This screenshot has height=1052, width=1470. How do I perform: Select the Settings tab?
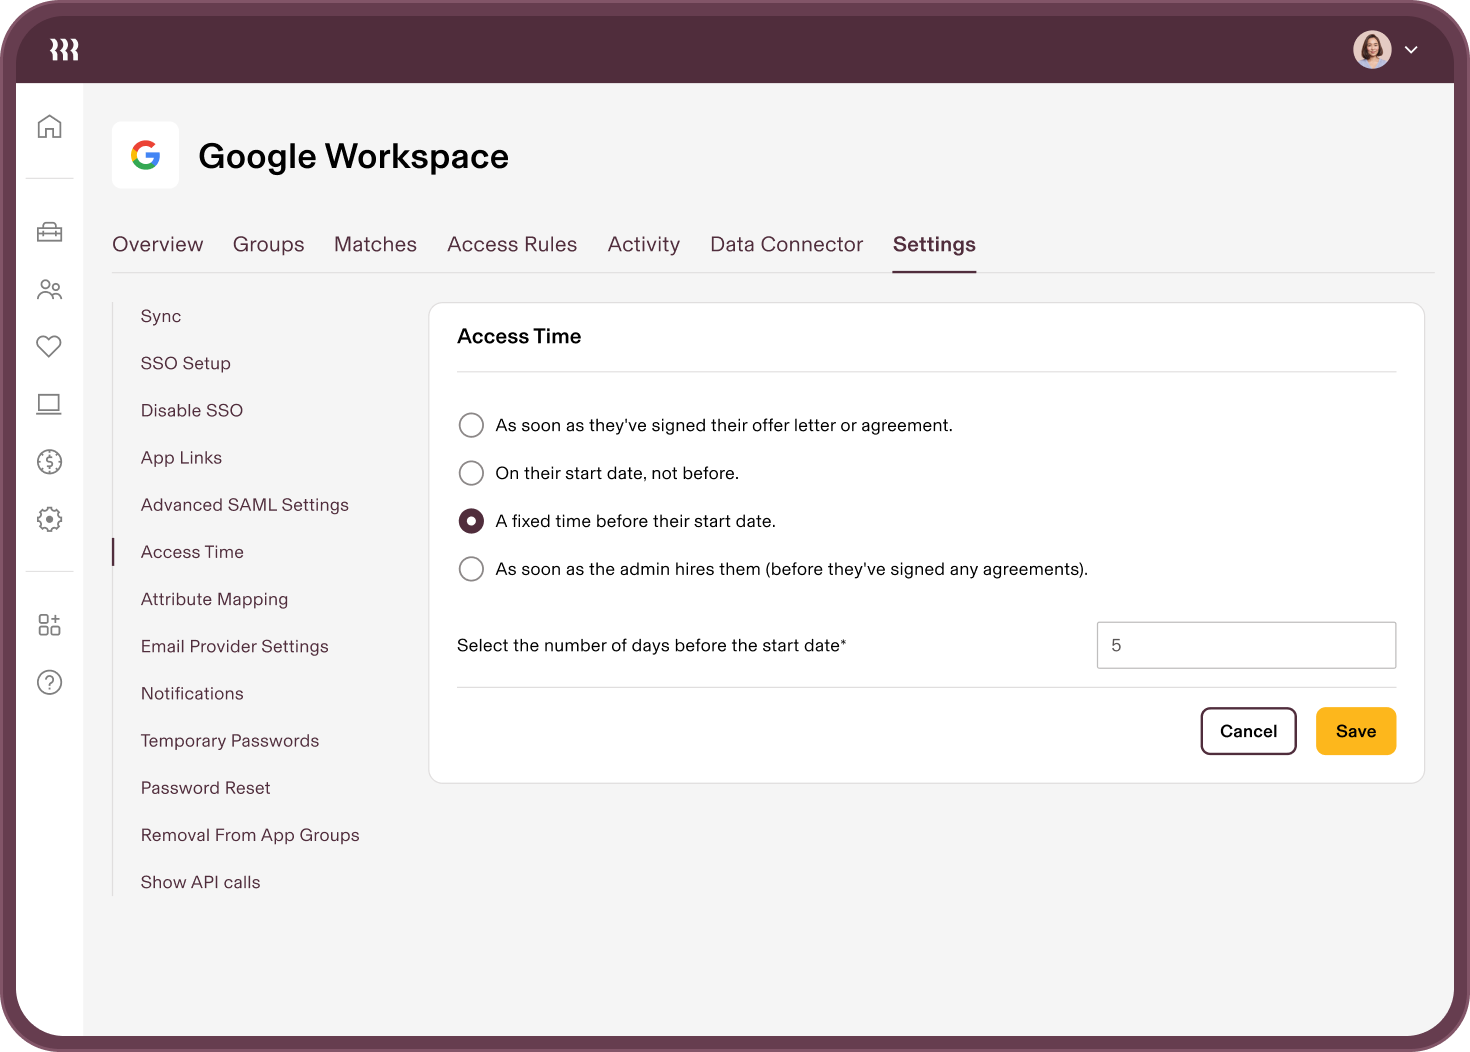[x=934, y=245]
